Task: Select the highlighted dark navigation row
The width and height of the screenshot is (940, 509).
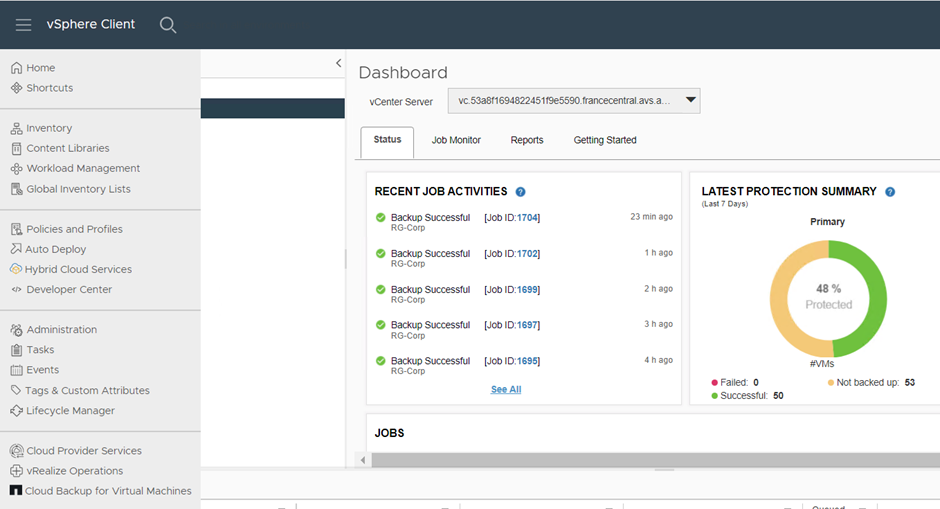Action: click(273, 109)
